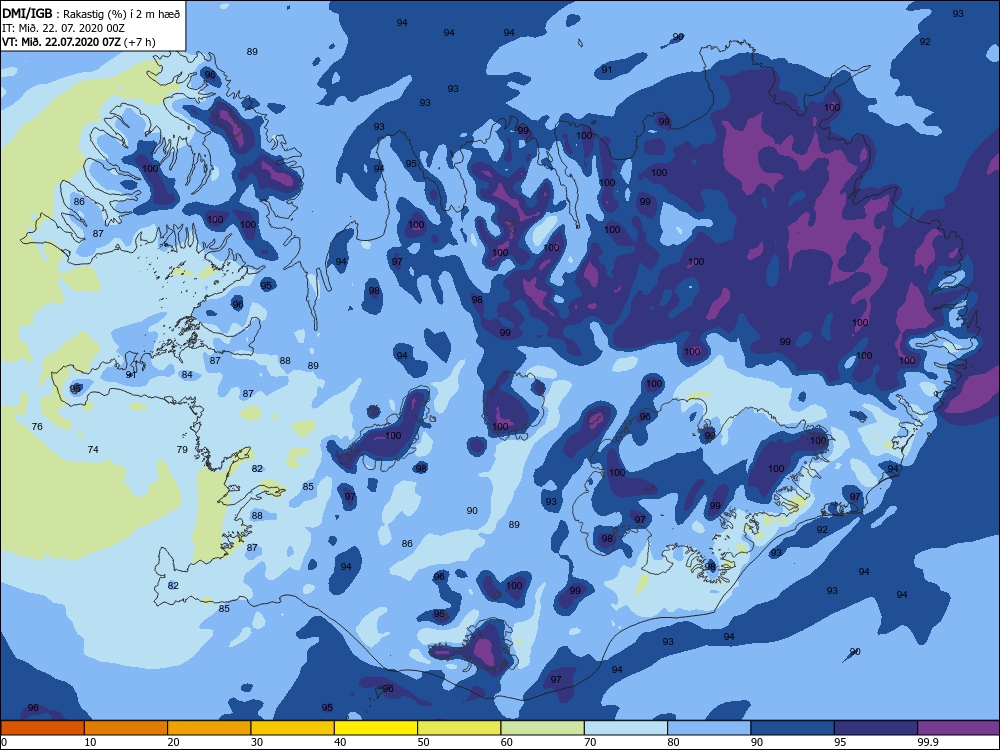Click the initial time line 'IT: Mið. 22. 07. 2020 00Z'
The image size is (1000, 750).
point(63,28)
